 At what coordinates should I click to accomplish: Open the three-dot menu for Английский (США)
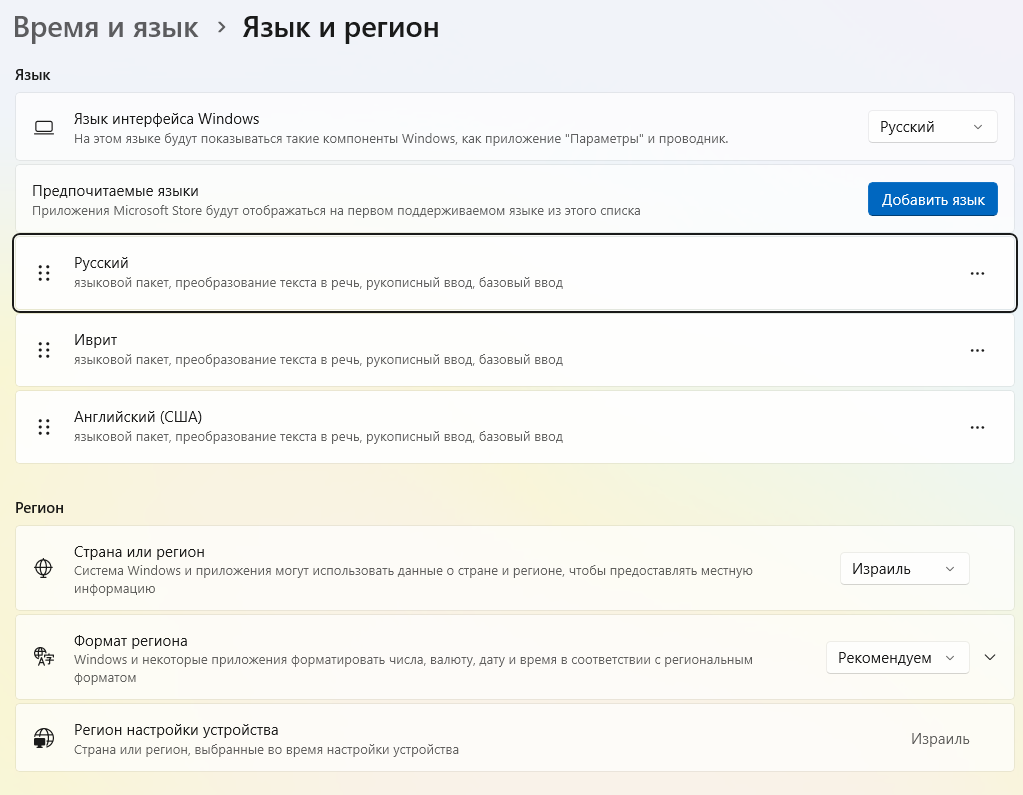[x=977, y=427]
